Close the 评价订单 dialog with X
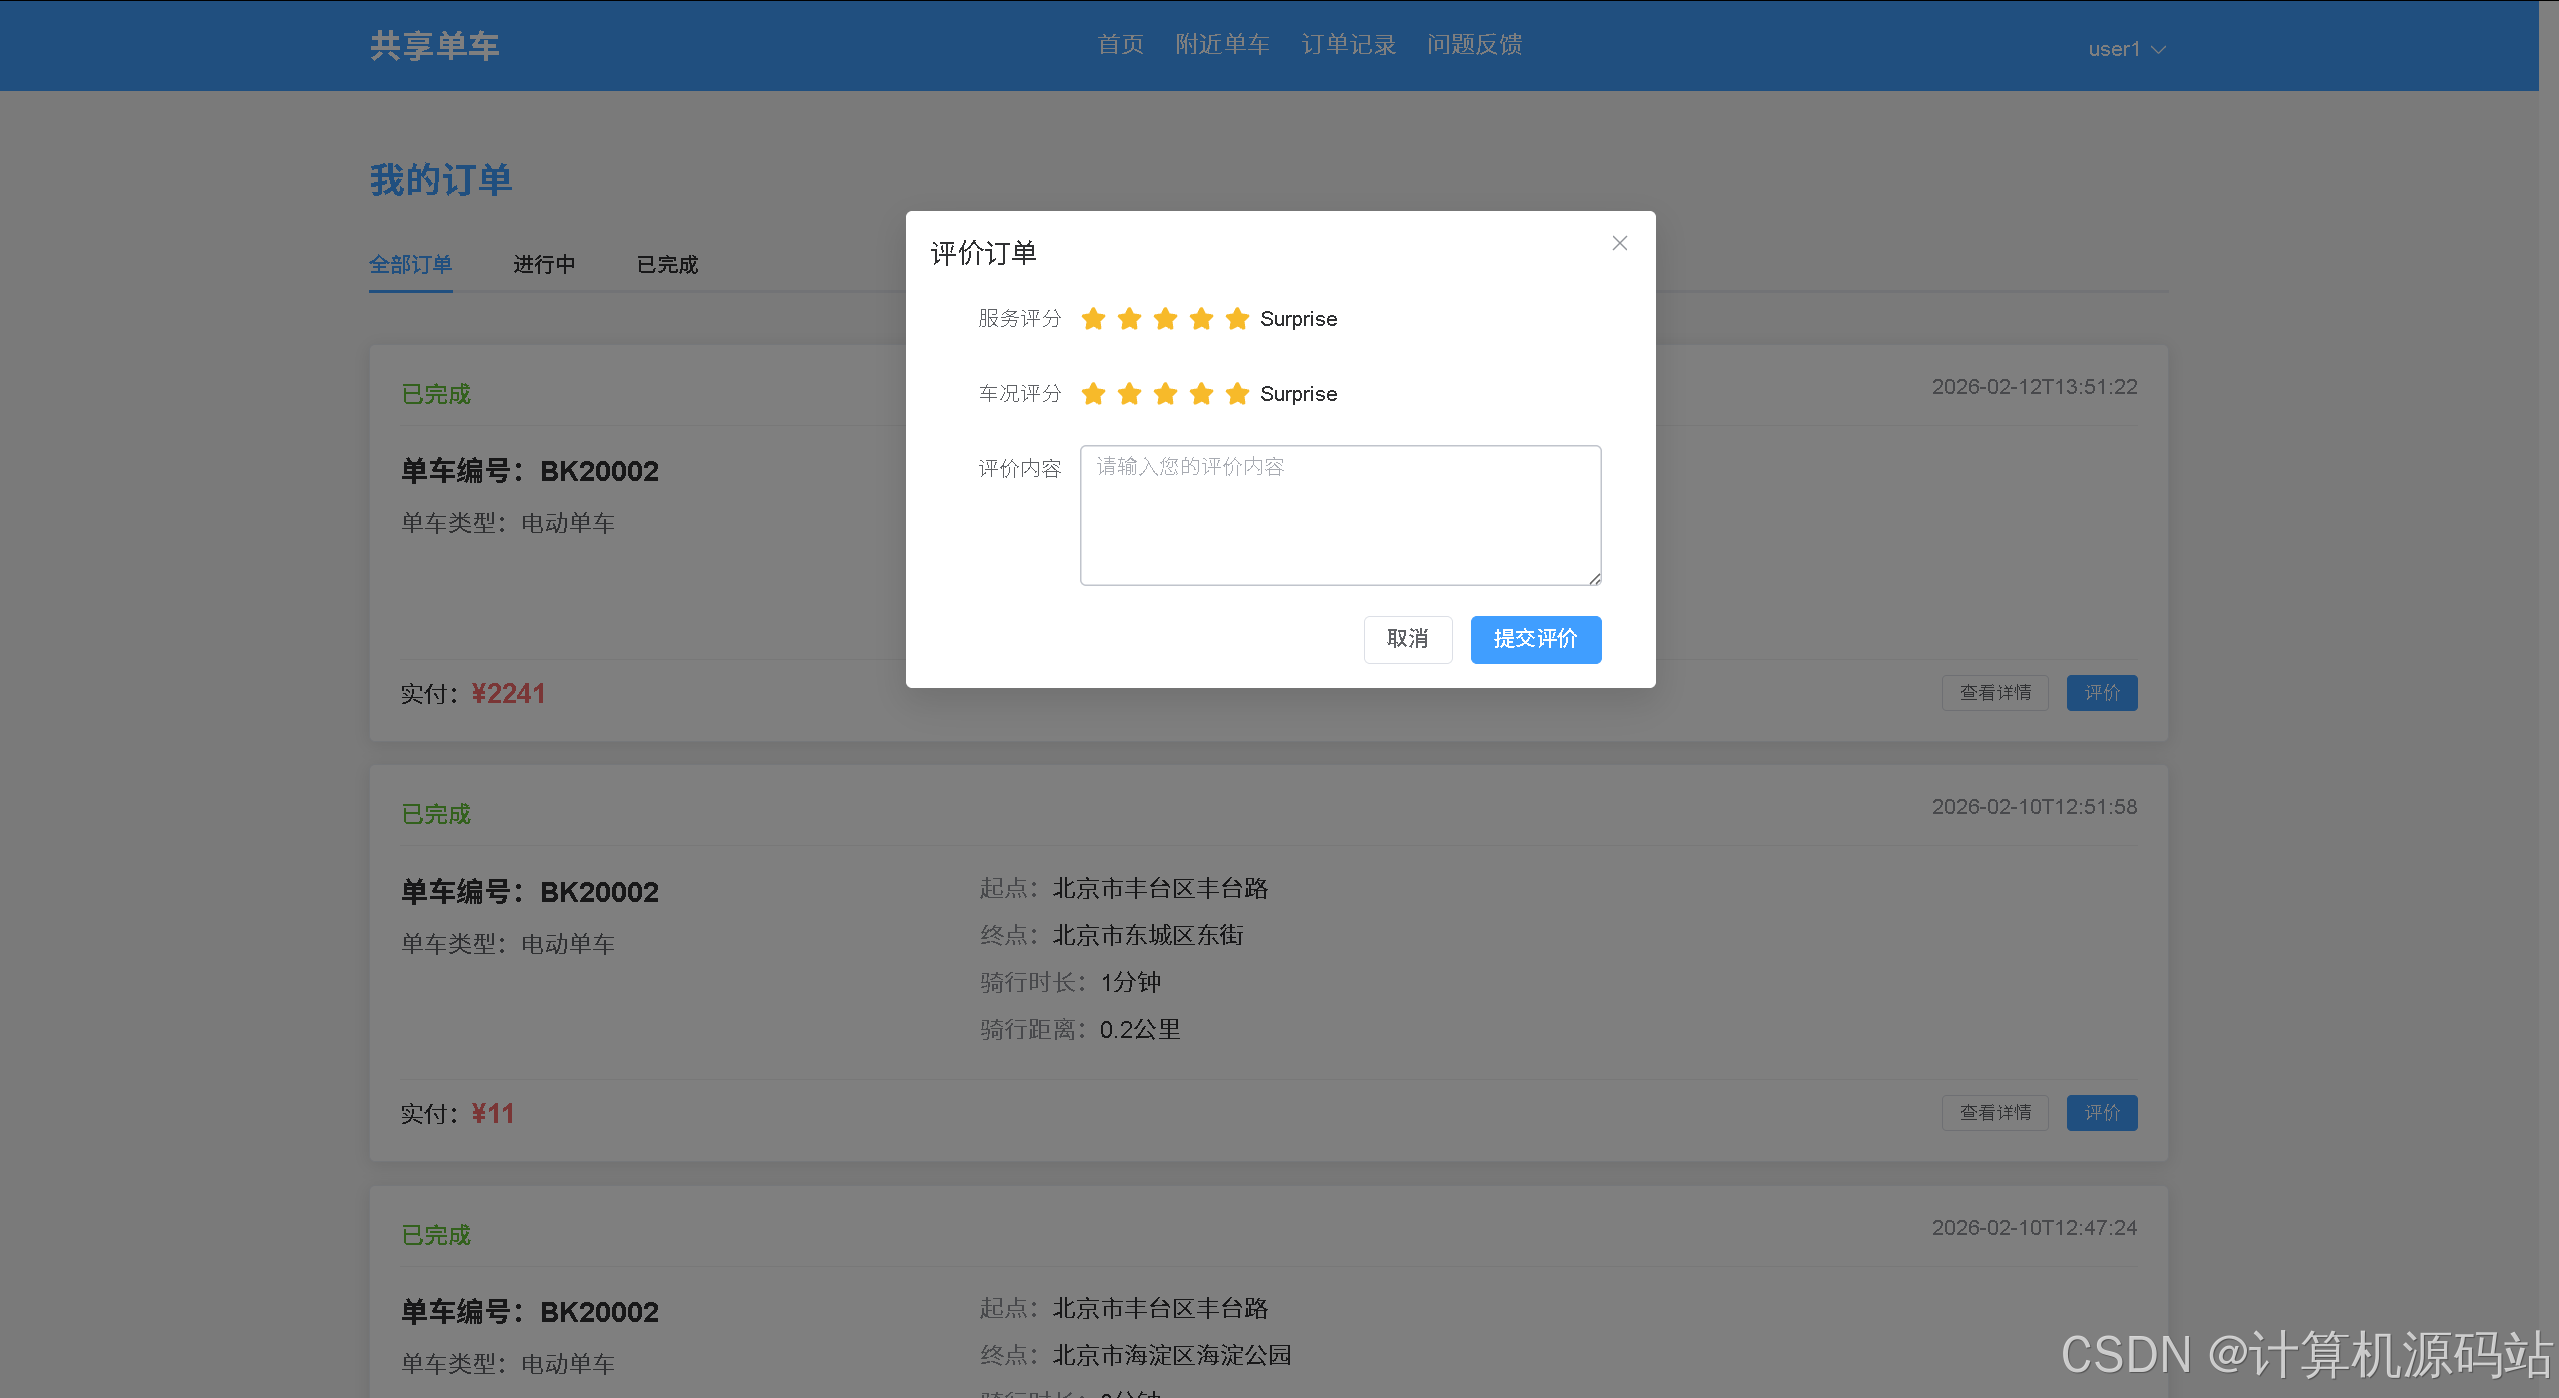Viewport: 2559px width, 1398px height. coord(1619,243)
